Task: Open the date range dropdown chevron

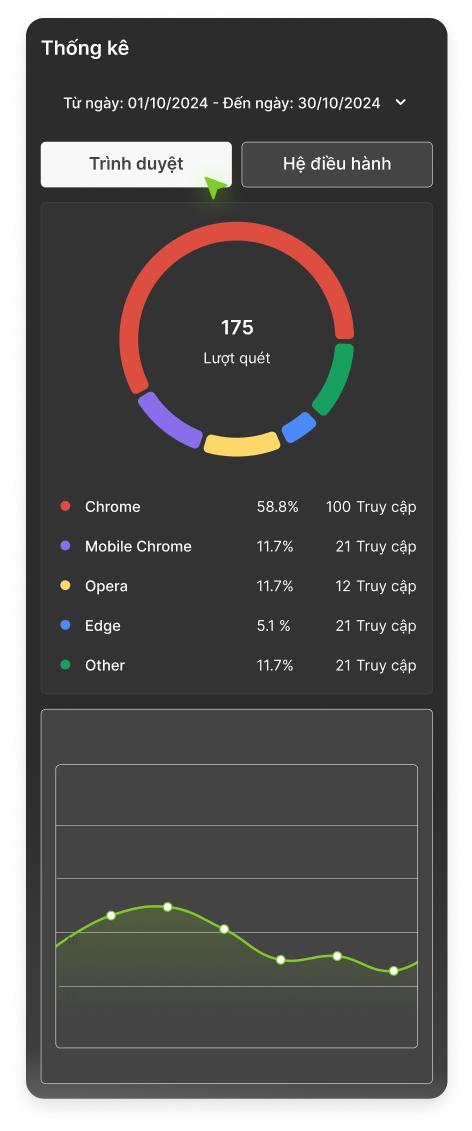Action: pos(401,102)
